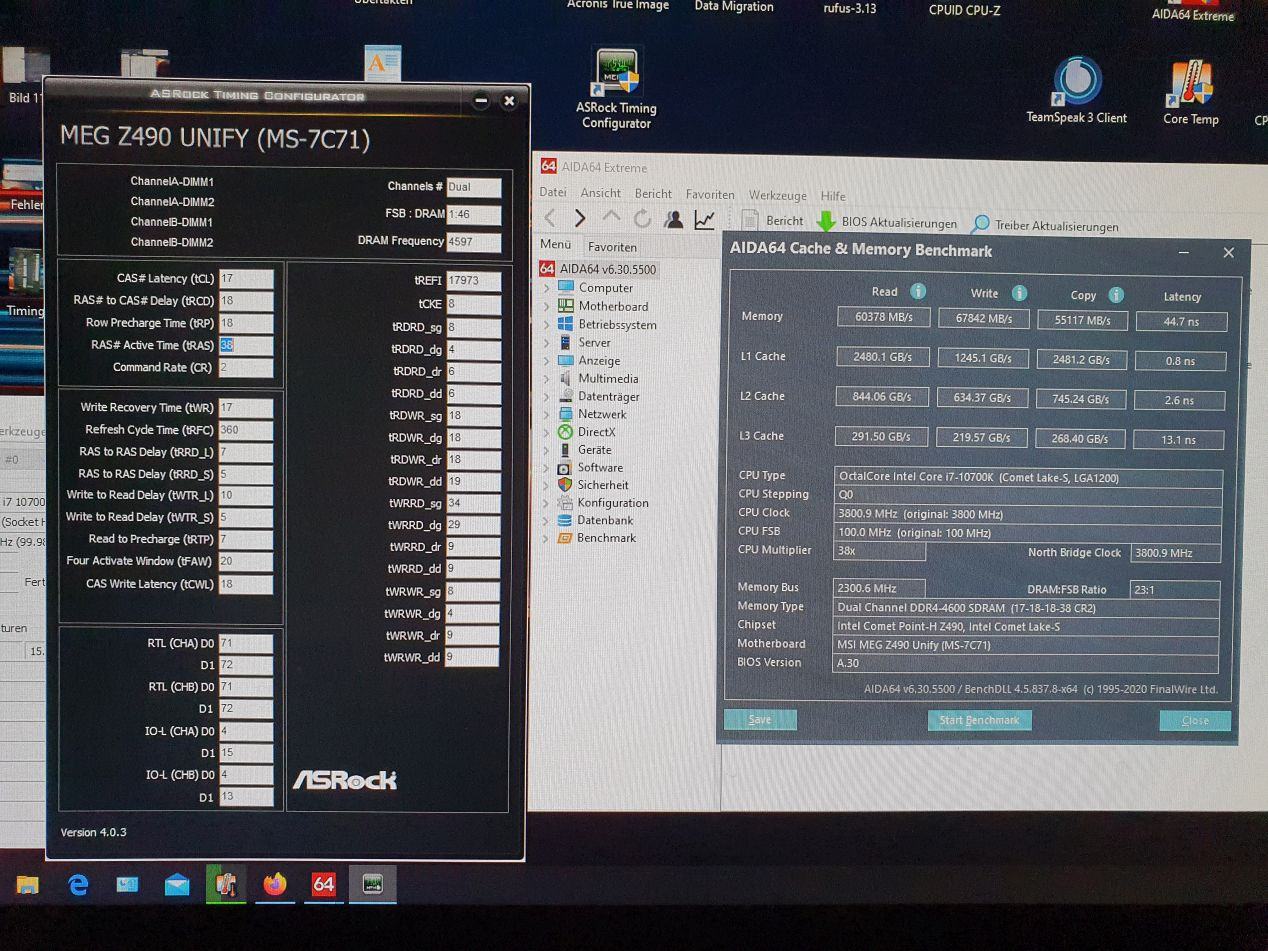
Task: Expand the Server tree node
Action: click(546, 342)
